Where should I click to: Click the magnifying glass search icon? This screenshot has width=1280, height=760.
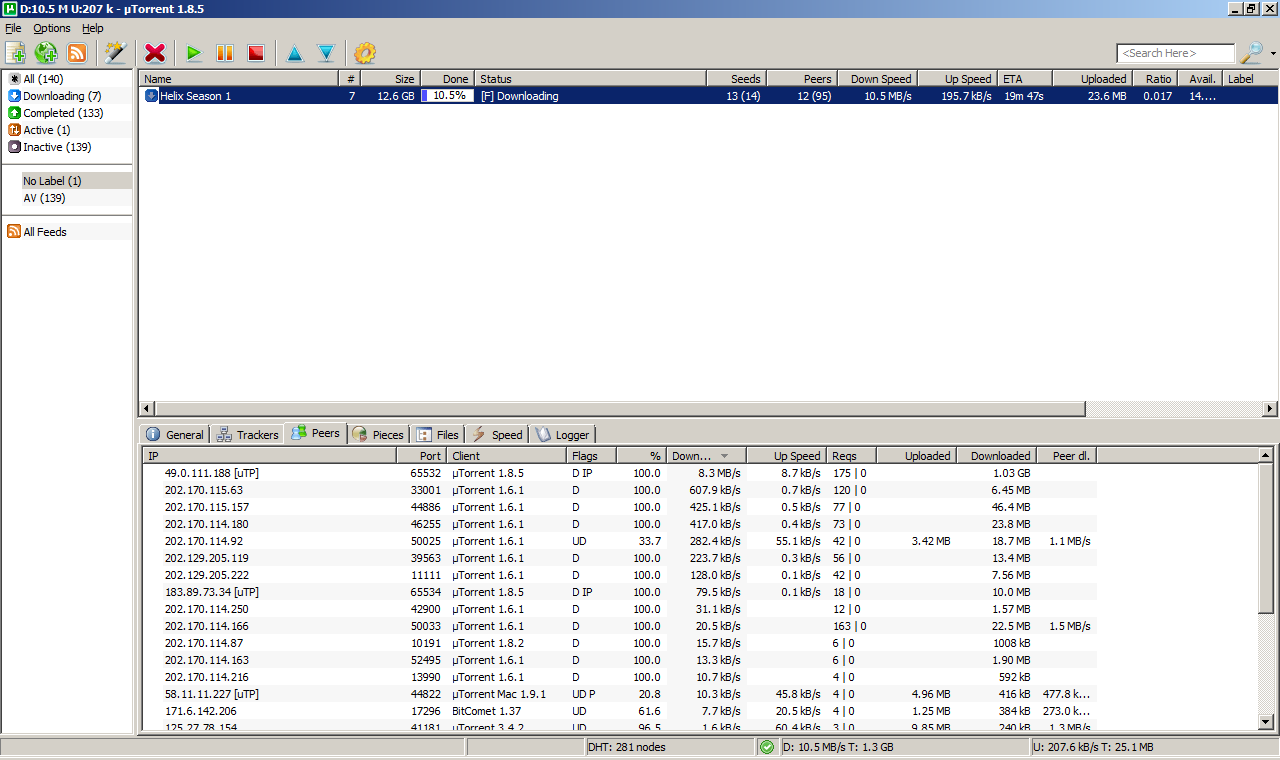point(1251,53)
